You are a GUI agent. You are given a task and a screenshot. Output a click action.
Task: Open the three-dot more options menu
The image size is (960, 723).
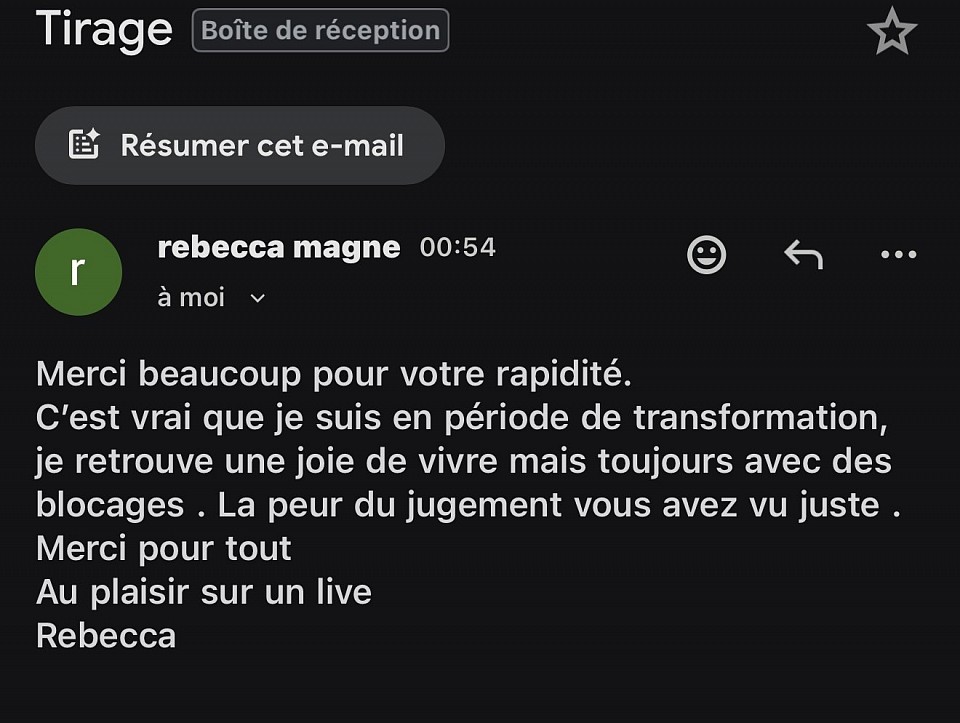[898, 255]
